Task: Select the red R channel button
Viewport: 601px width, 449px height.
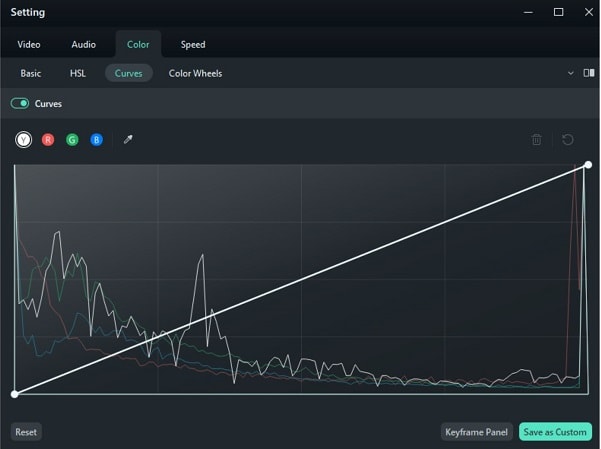Action: [x=48, y=140]
